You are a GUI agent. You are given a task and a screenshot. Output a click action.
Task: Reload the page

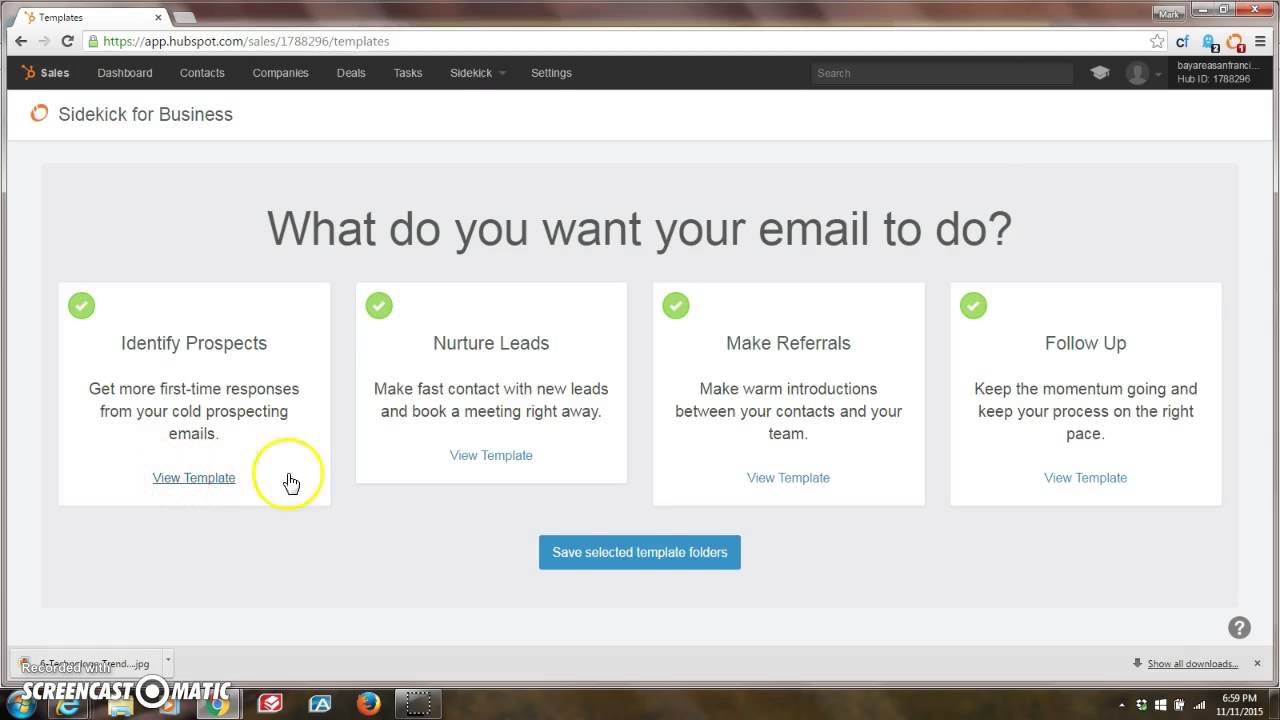(67, 41)
